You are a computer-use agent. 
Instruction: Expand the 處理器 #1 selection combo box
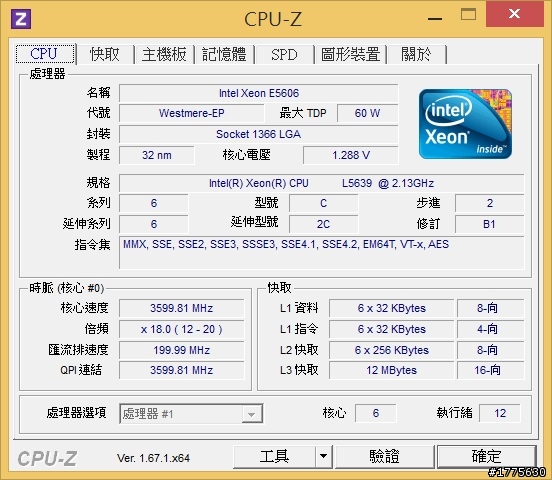click(x=191, y=414)
